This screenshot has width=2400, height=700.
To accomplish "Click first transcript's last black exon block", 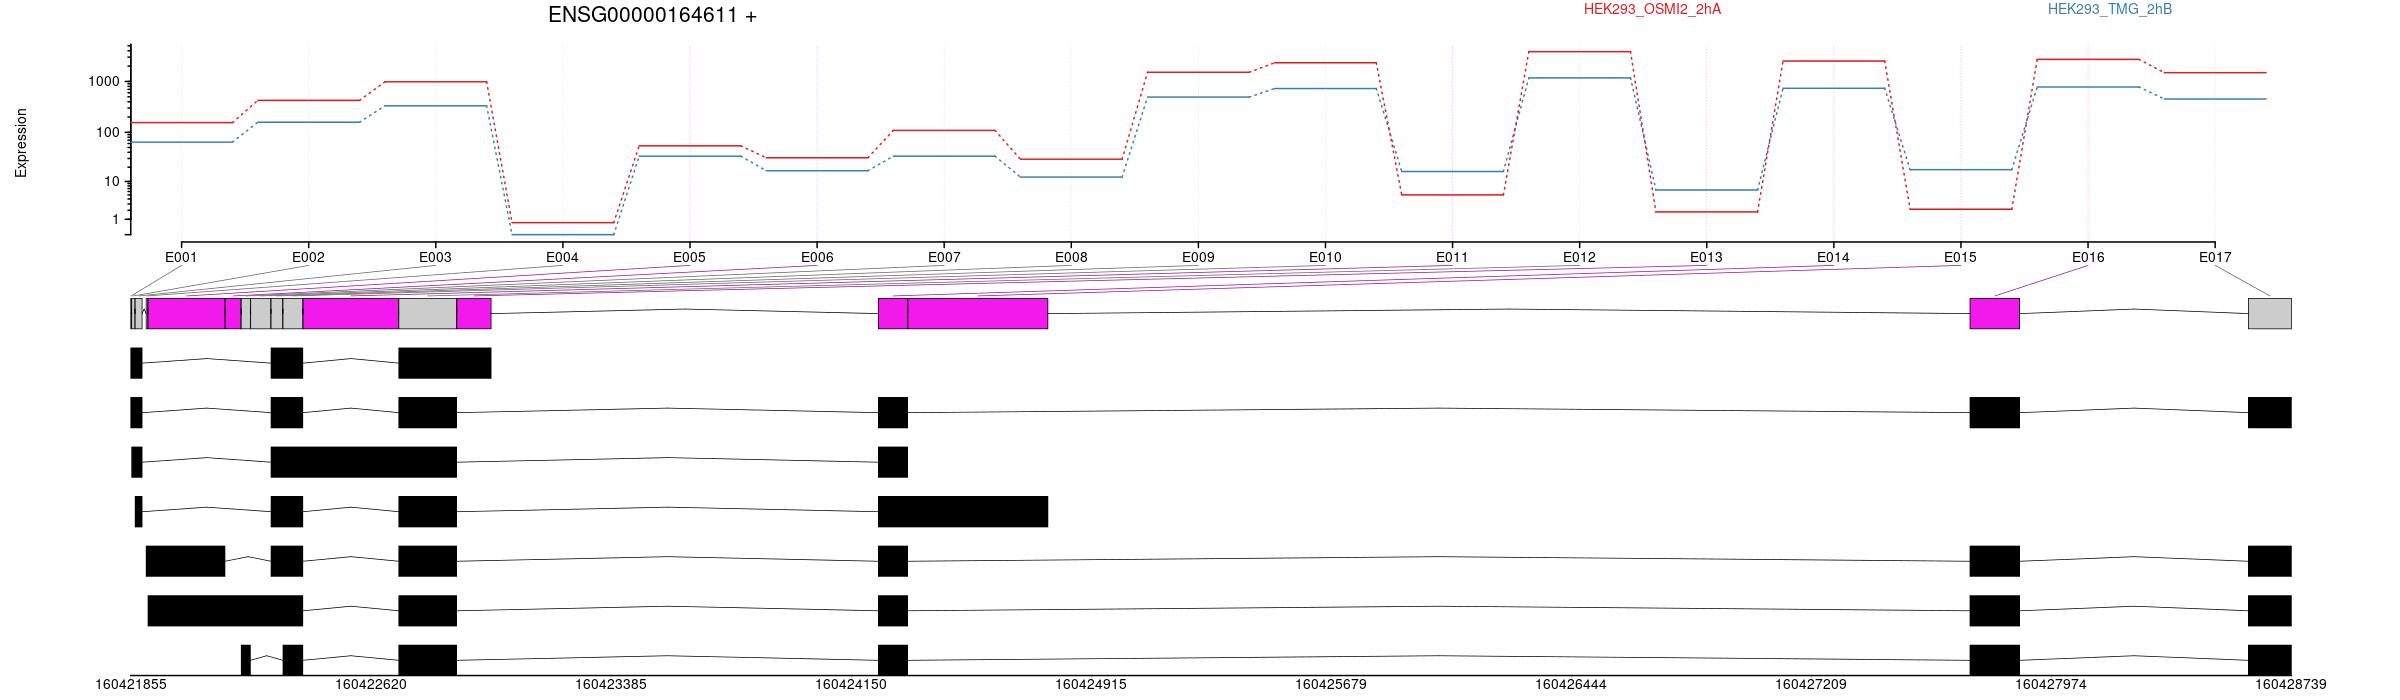I will click(x=445, y=363).
